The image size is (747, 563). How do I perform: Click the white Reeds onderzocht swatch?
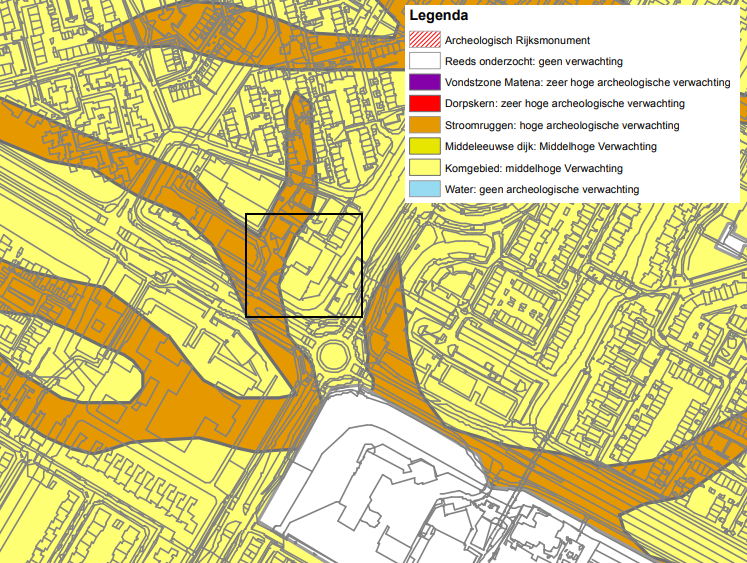coord(424,61)
